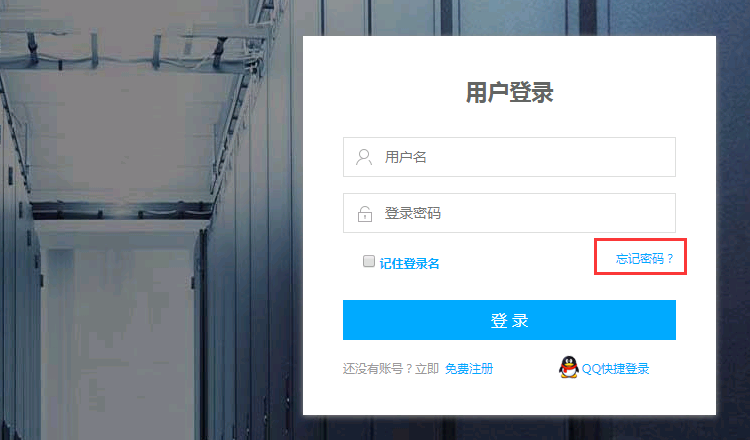Click the 还没有账号?立即 text
Image resolution: width=750 pixels, height=440 pixels.
point(391,369)
